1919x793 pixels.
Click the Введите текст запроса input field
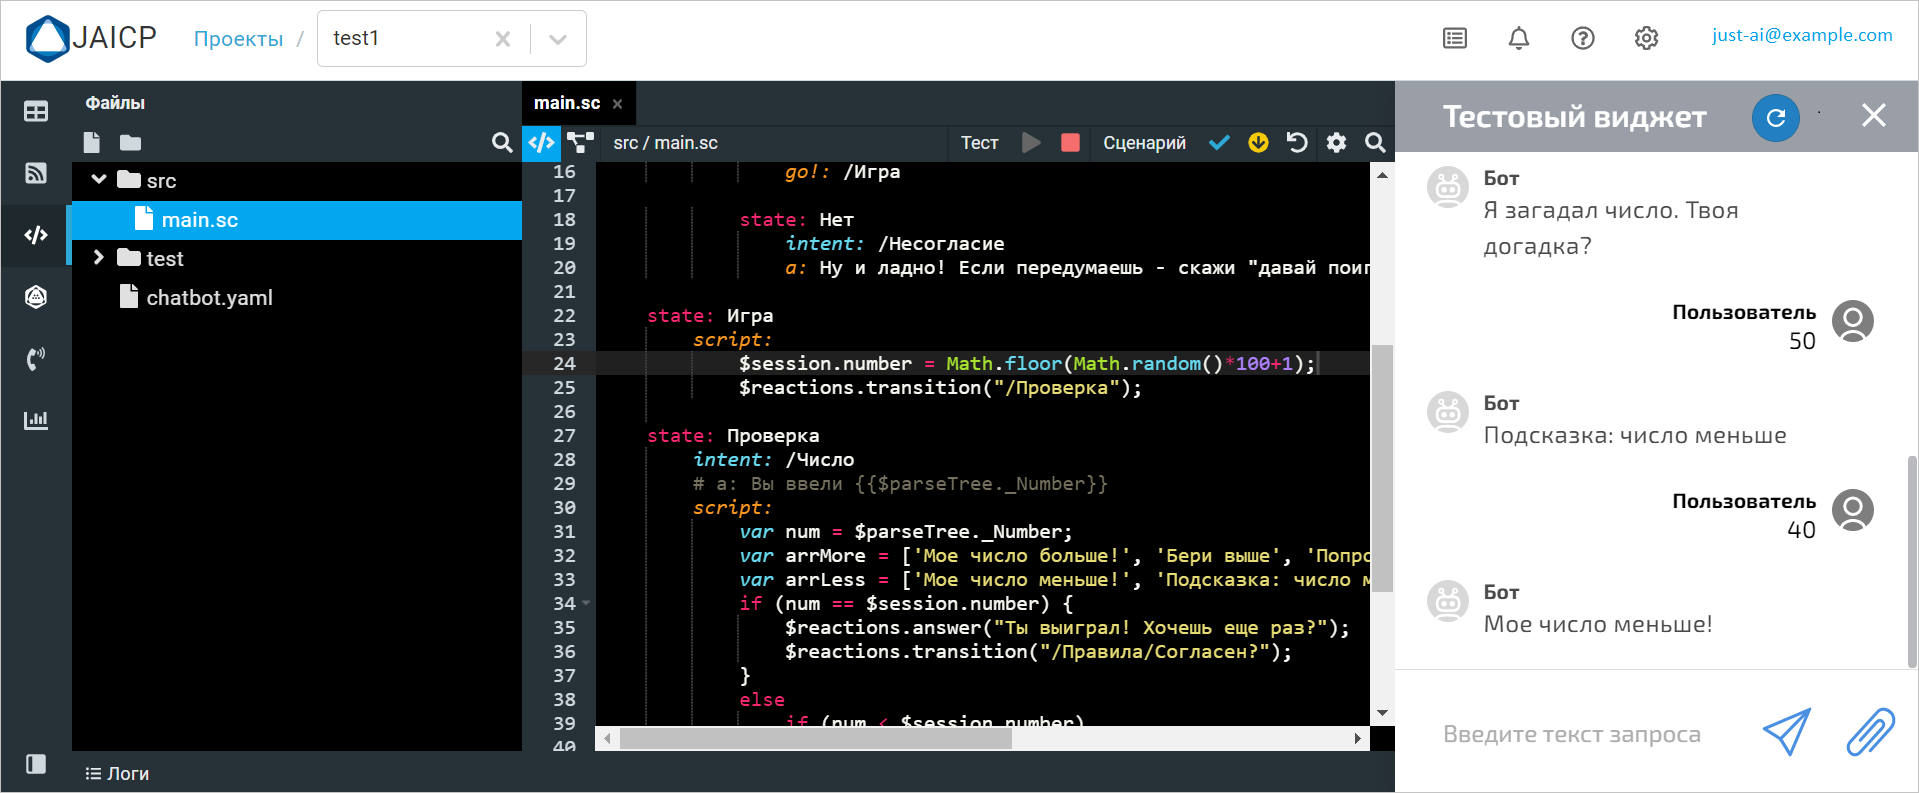[x=1571, y=734]
